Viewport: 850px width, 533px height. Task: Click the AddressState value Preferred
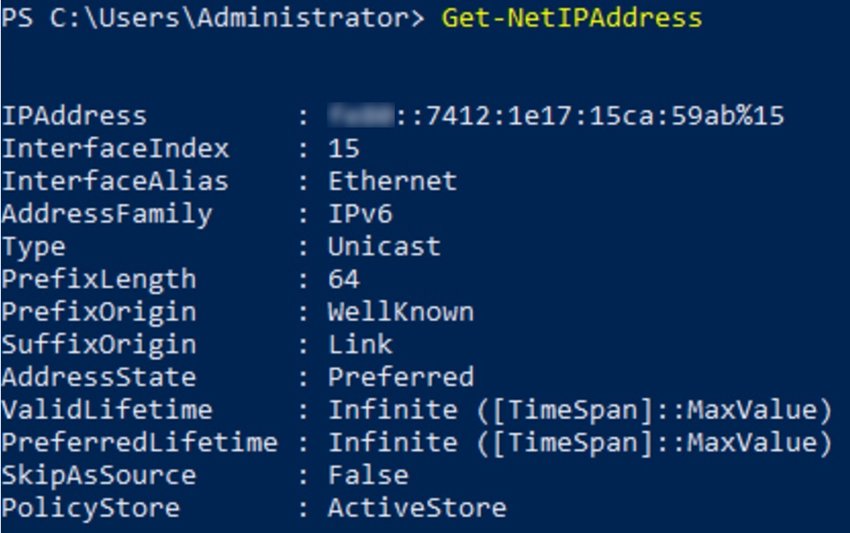tap(400, 377)
